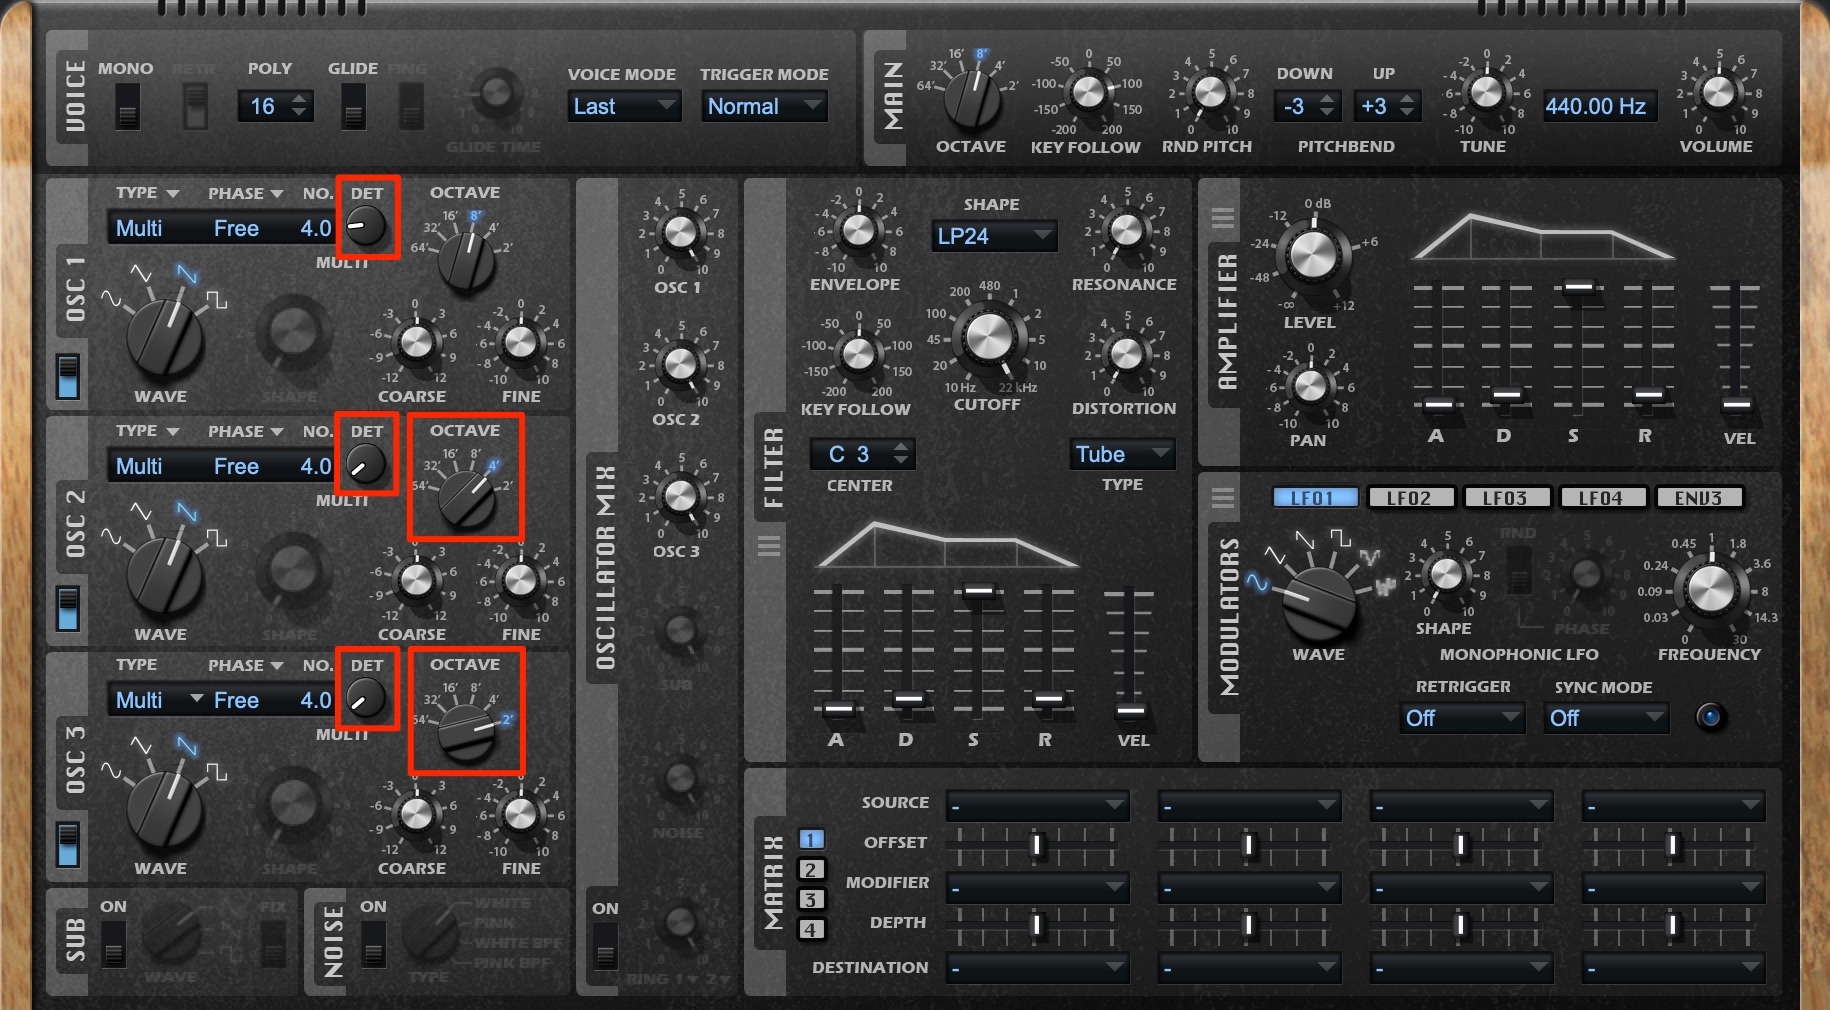Toggle OSC 1 on/off switch

[68, 377]
